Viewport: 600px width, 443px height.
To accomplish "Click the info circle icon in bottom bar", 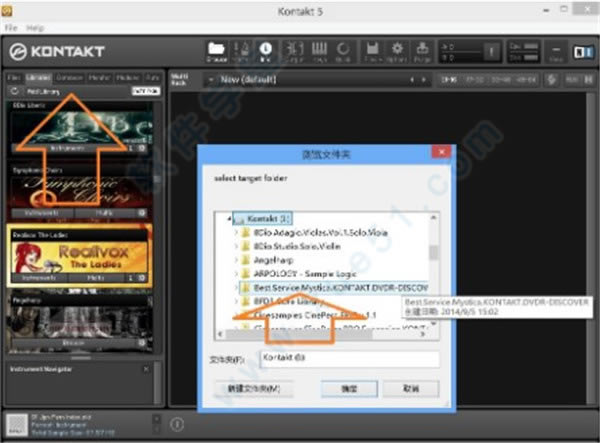I will 177,424.
